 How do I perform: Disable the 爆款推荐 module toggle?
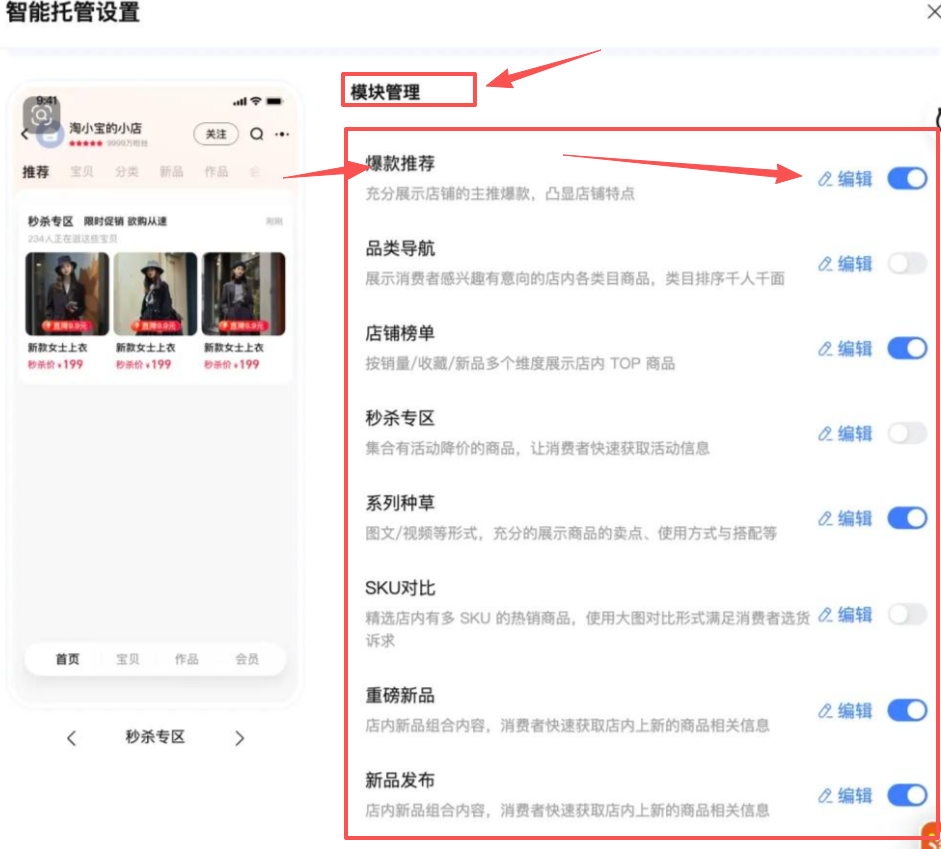[907, 178]
